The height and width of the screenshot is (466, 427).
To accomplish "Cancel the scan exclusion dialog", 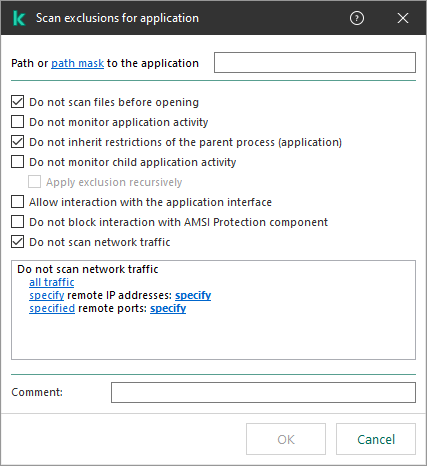I will click(x=376, y=439).
